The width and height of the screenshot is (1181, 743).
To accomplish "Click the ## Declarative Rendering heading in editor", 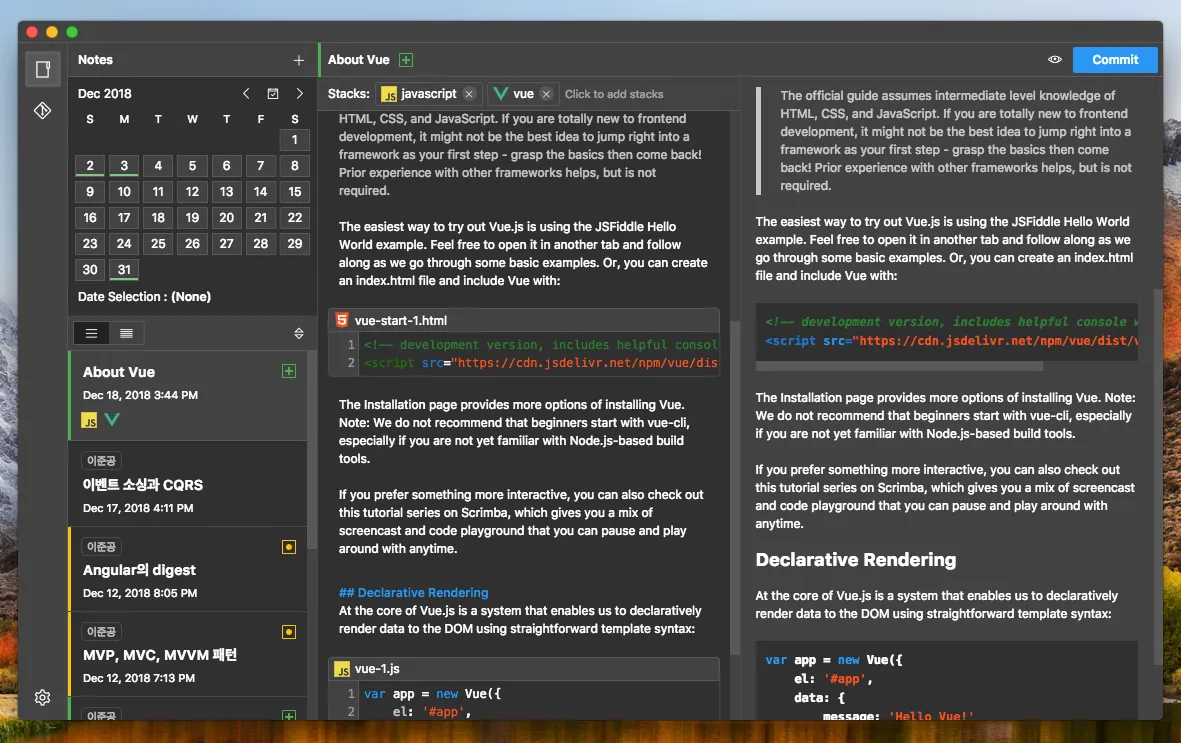I will coord(414,593).
